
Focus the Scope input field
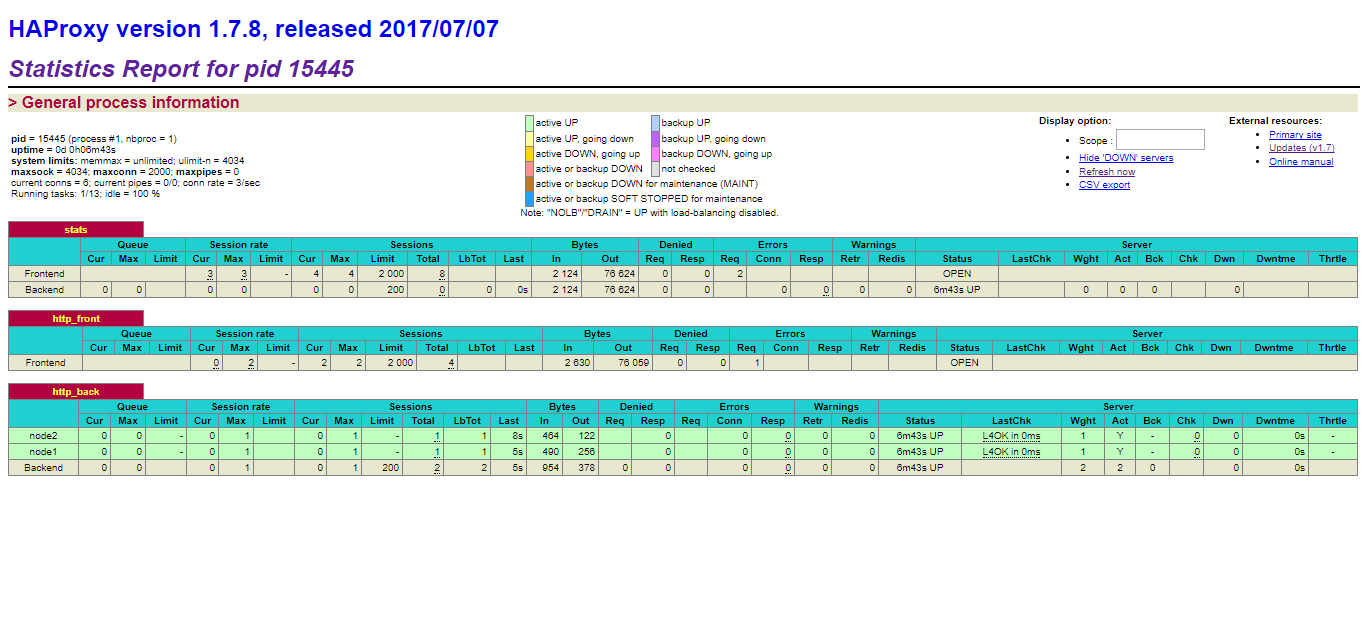point(1160,140)
